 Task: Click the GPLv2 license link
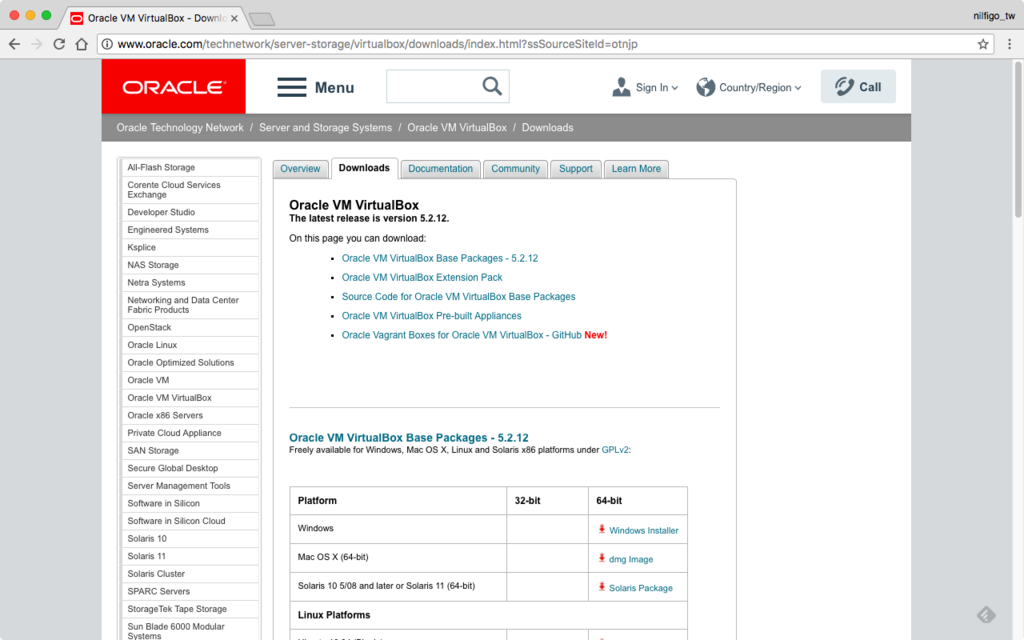pyautogui.click(x=615, y=450)
